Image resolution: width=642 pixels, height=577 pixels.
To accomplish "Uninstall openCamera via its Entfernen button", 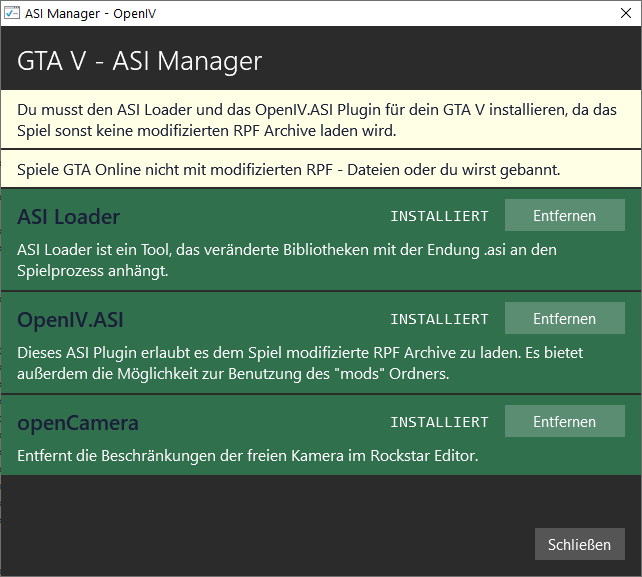I will (x=564, y=422).
